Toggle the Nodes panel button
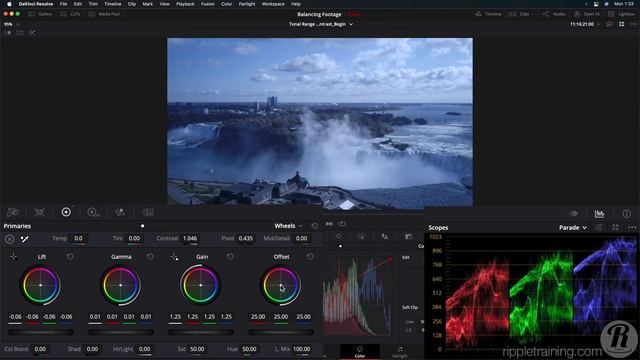This screenshot has height=360, width=640. pos(554,14)
